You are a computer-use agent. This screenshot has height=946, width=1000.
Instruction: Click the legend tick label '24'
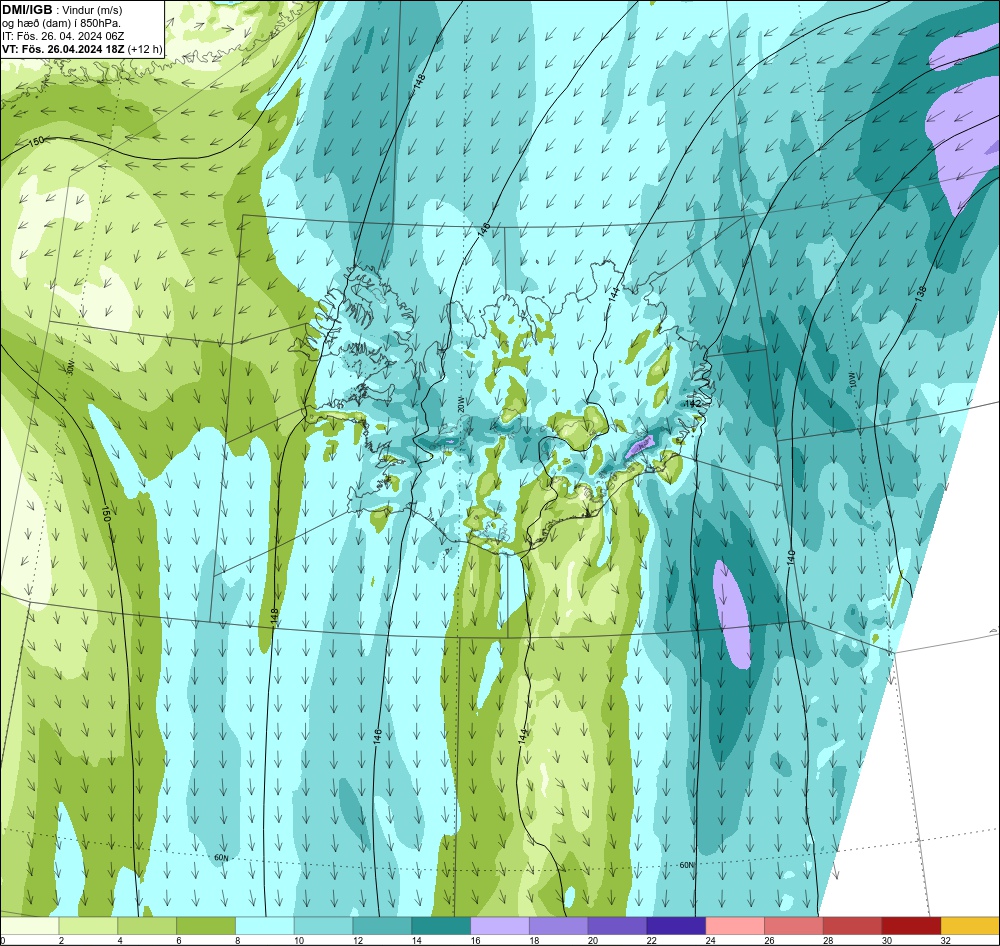711,940
